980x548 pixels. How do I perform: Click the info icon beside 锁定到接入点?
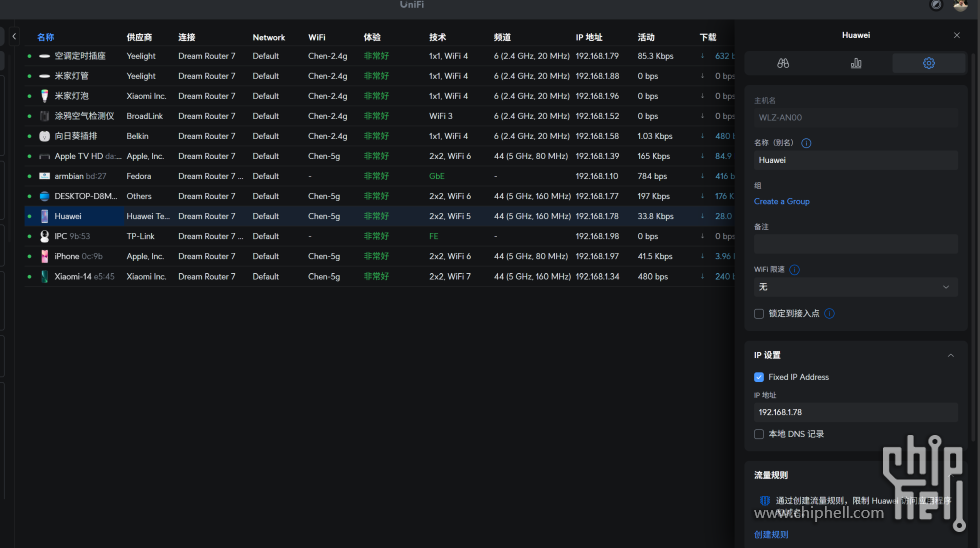pos(829,314)
